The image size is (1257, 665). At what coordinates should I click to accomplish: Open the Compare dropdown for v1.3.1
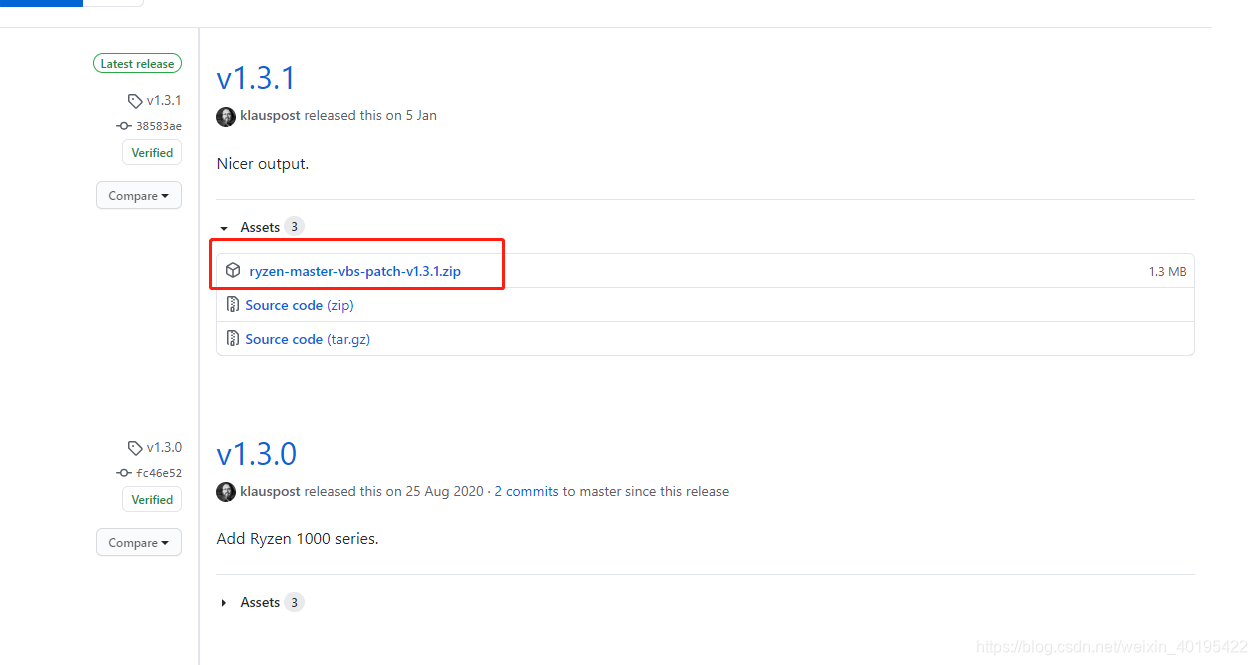coord(139,196)
